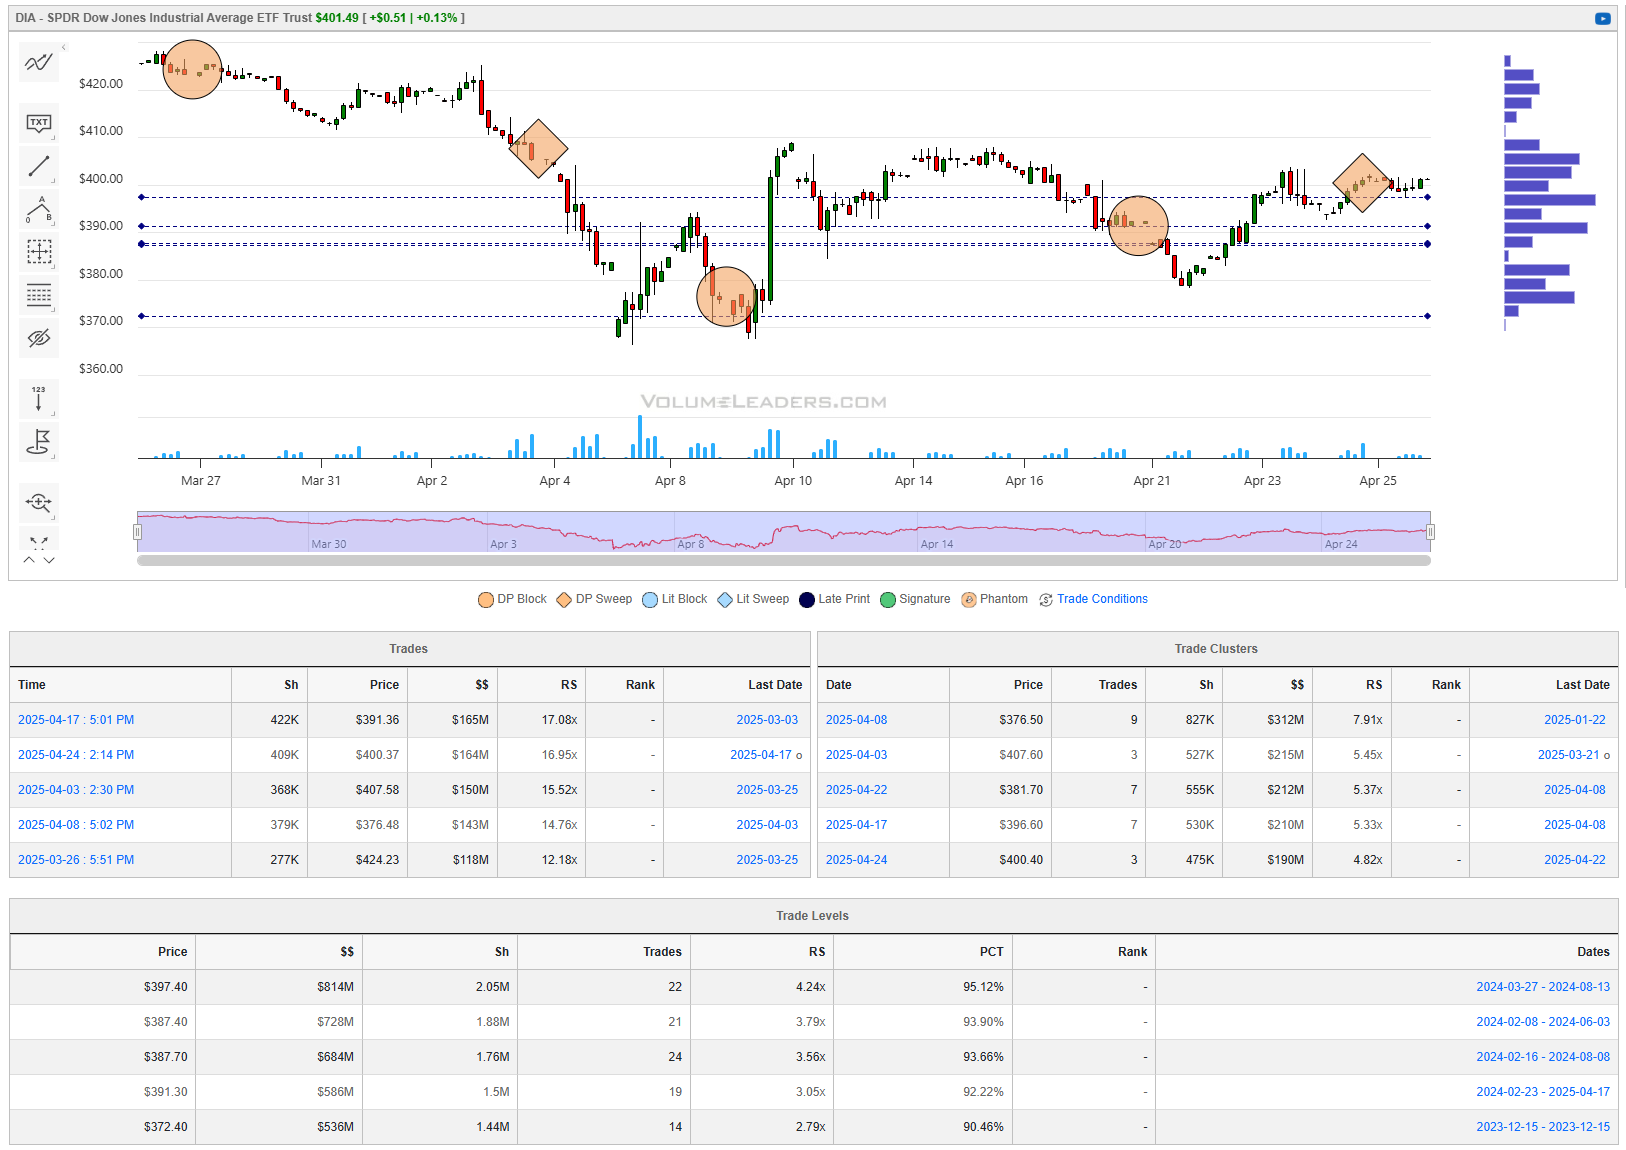1626x1150 pixels.
Task: Toggle Signature legend item
Action: pos(915,599)
